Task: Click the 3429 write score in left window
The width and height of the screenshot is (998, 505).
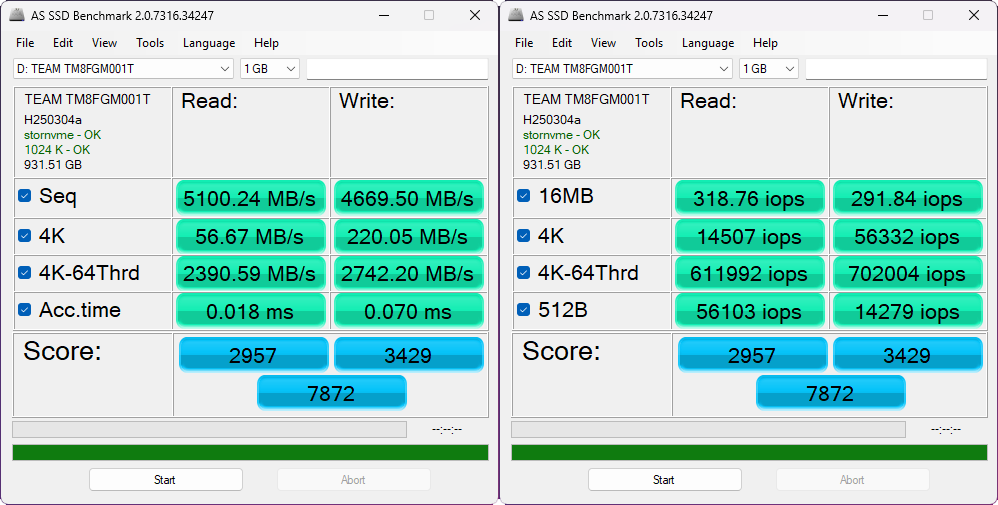Action: [408, 354]
